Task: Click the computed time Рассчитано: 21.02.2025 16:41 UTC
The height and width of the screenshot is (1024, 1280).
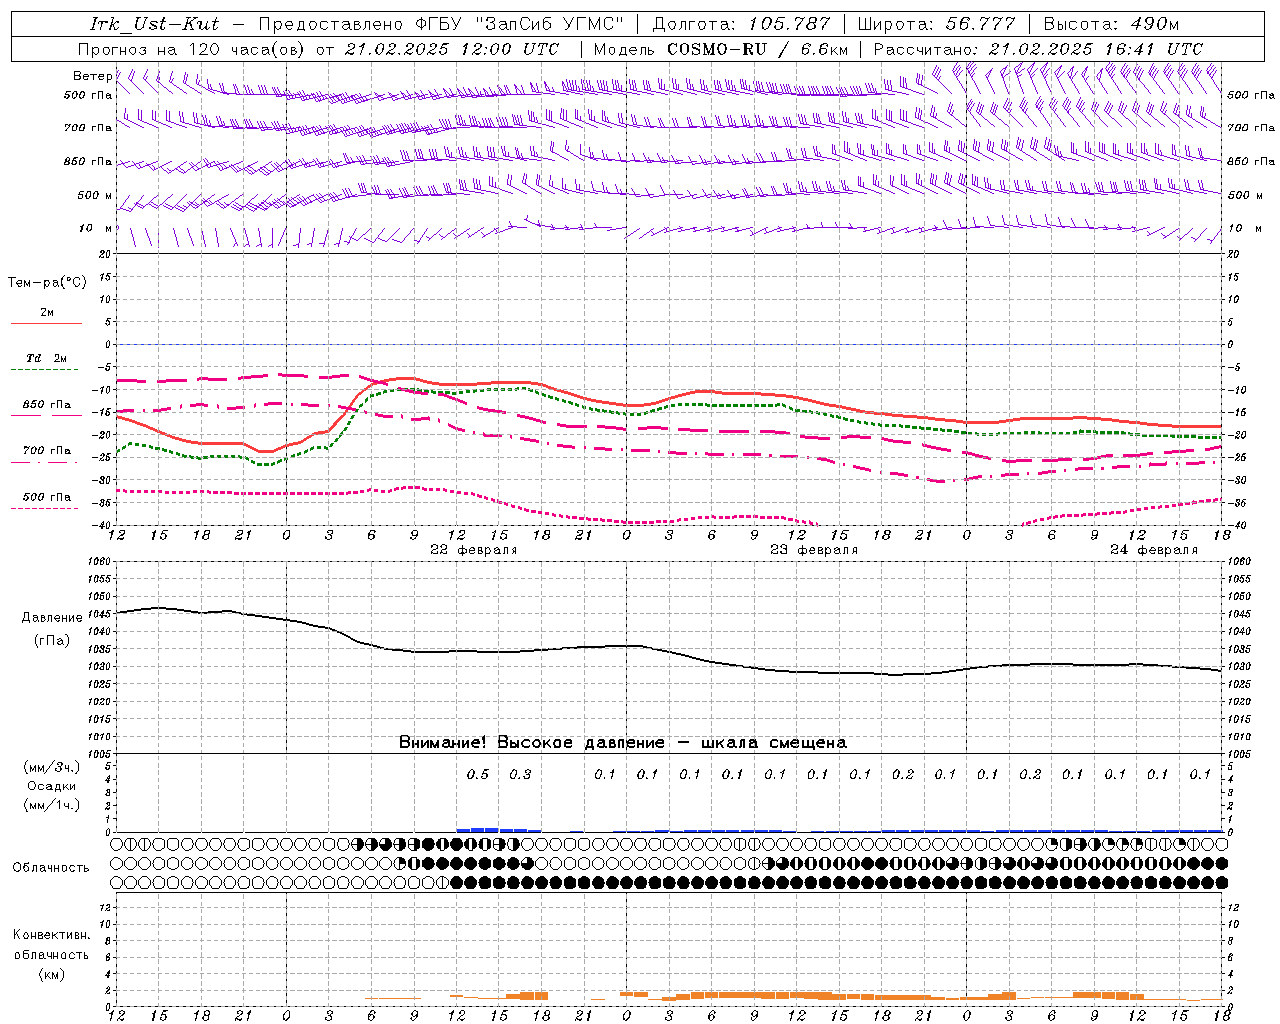Action: pos(1038,49)
